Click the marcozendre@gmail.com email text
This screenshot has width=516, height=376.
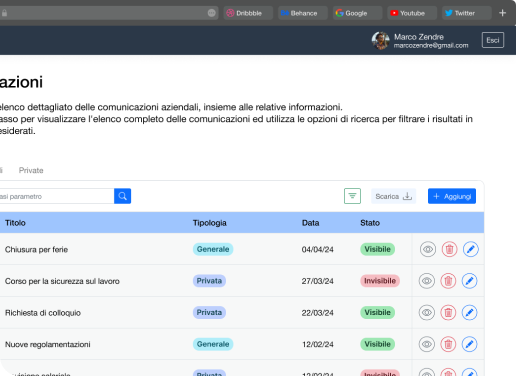pos(431,45)
